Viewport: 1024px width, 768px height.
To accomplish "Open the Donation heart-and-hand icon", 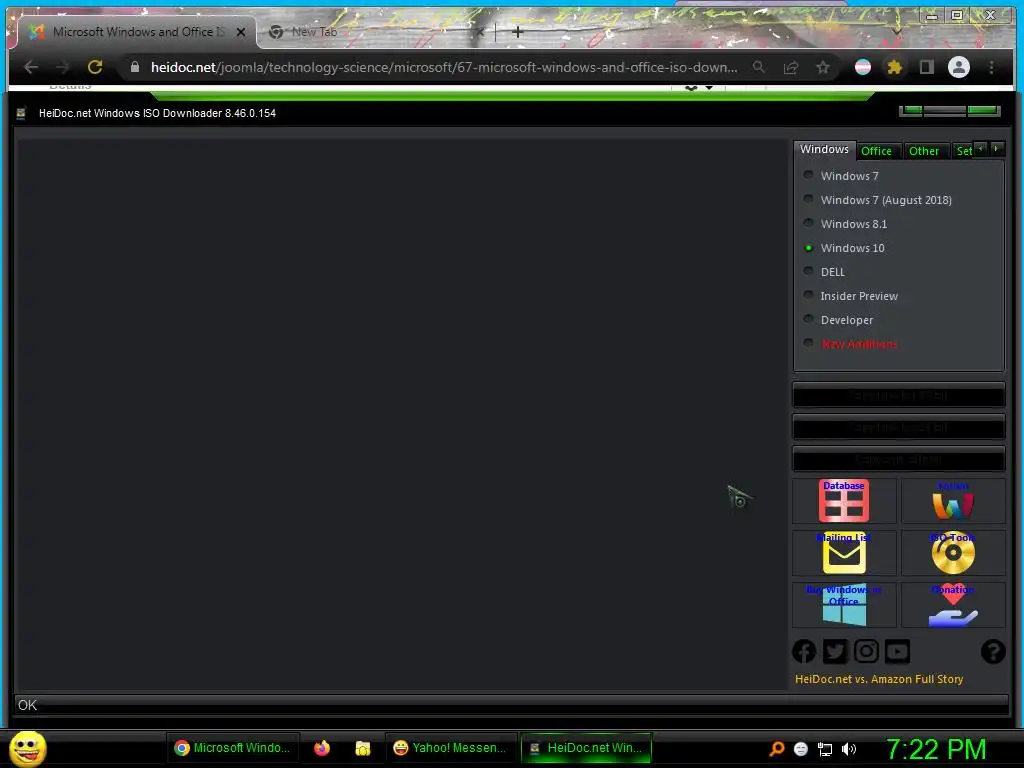I will click(x=953, y=605).
